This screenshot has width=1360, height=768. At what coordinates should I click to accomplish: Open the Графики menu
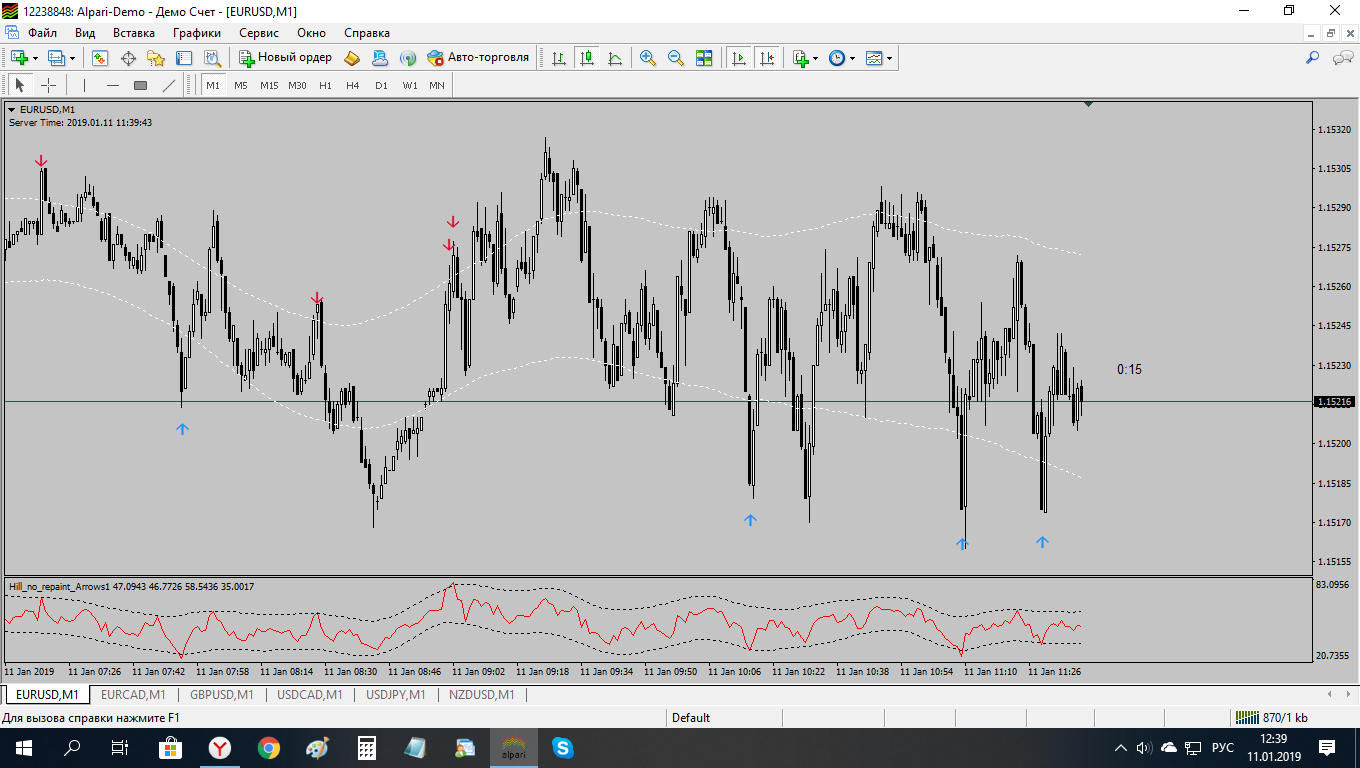(196, 32)
